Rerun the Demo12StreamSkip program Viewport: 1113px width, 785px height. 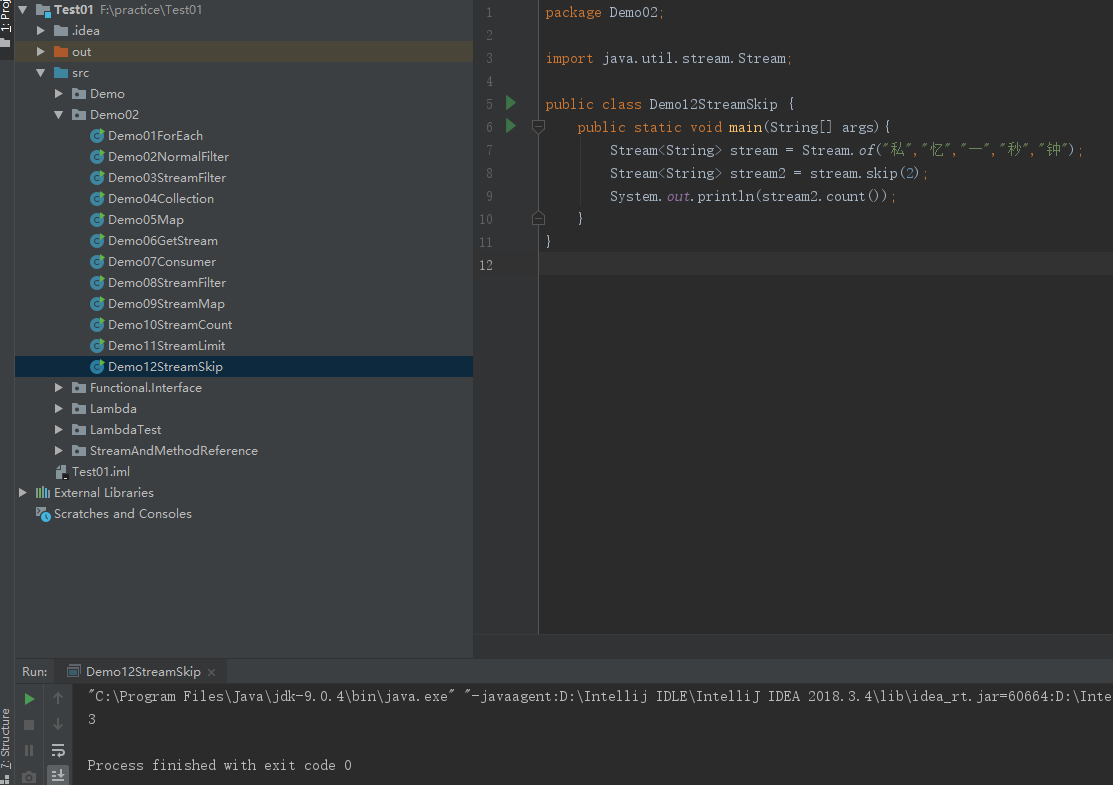coord(29,698)
